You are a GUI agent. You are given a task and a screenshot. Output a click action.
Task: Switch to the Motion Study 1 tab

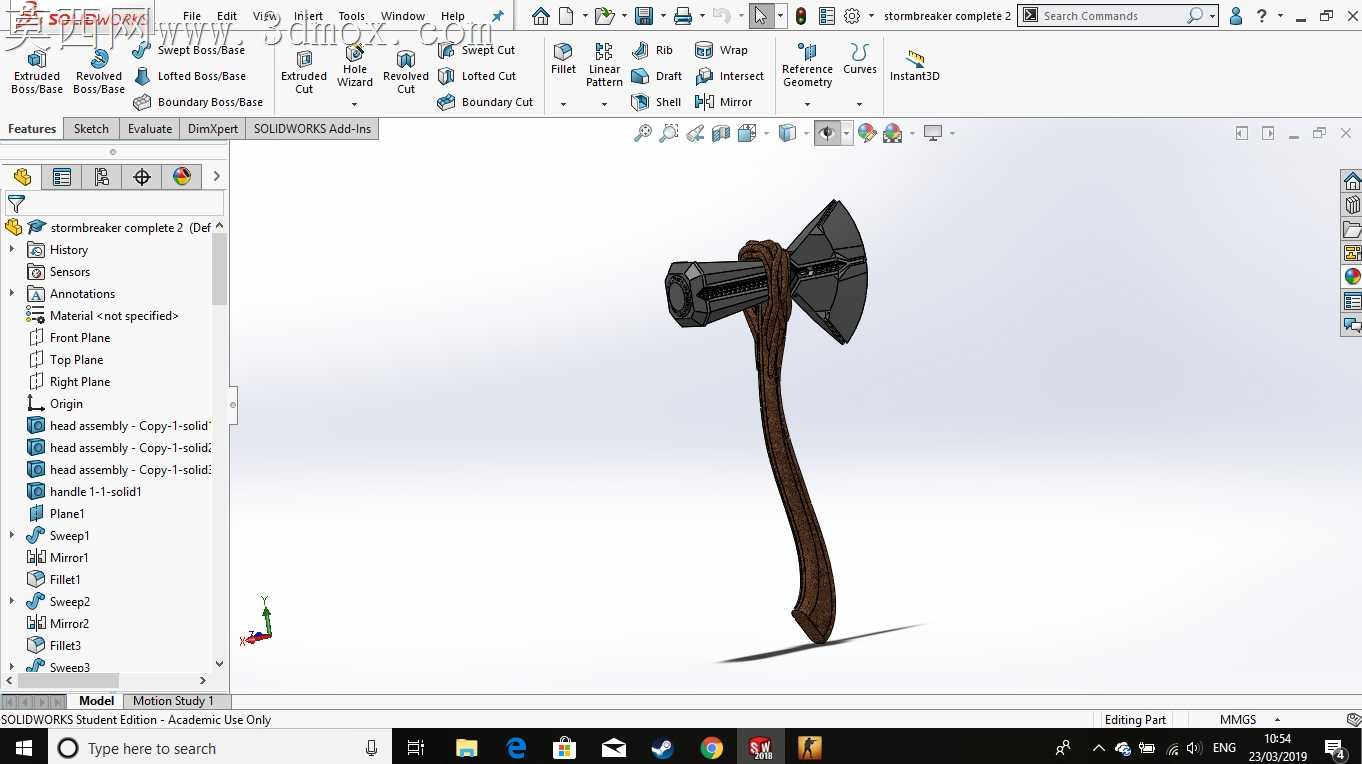click(x=173, y=701)
